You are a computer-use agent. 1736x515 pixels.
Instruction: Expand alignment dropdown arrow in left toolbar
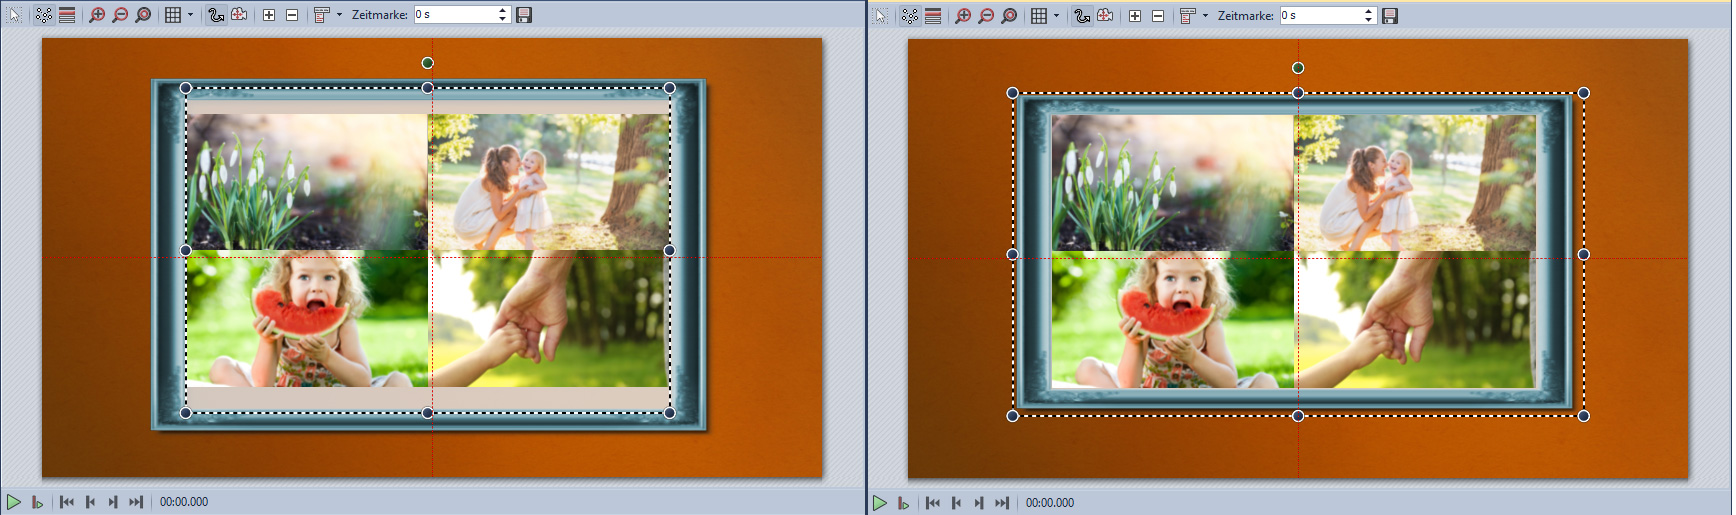coord(339,15)
